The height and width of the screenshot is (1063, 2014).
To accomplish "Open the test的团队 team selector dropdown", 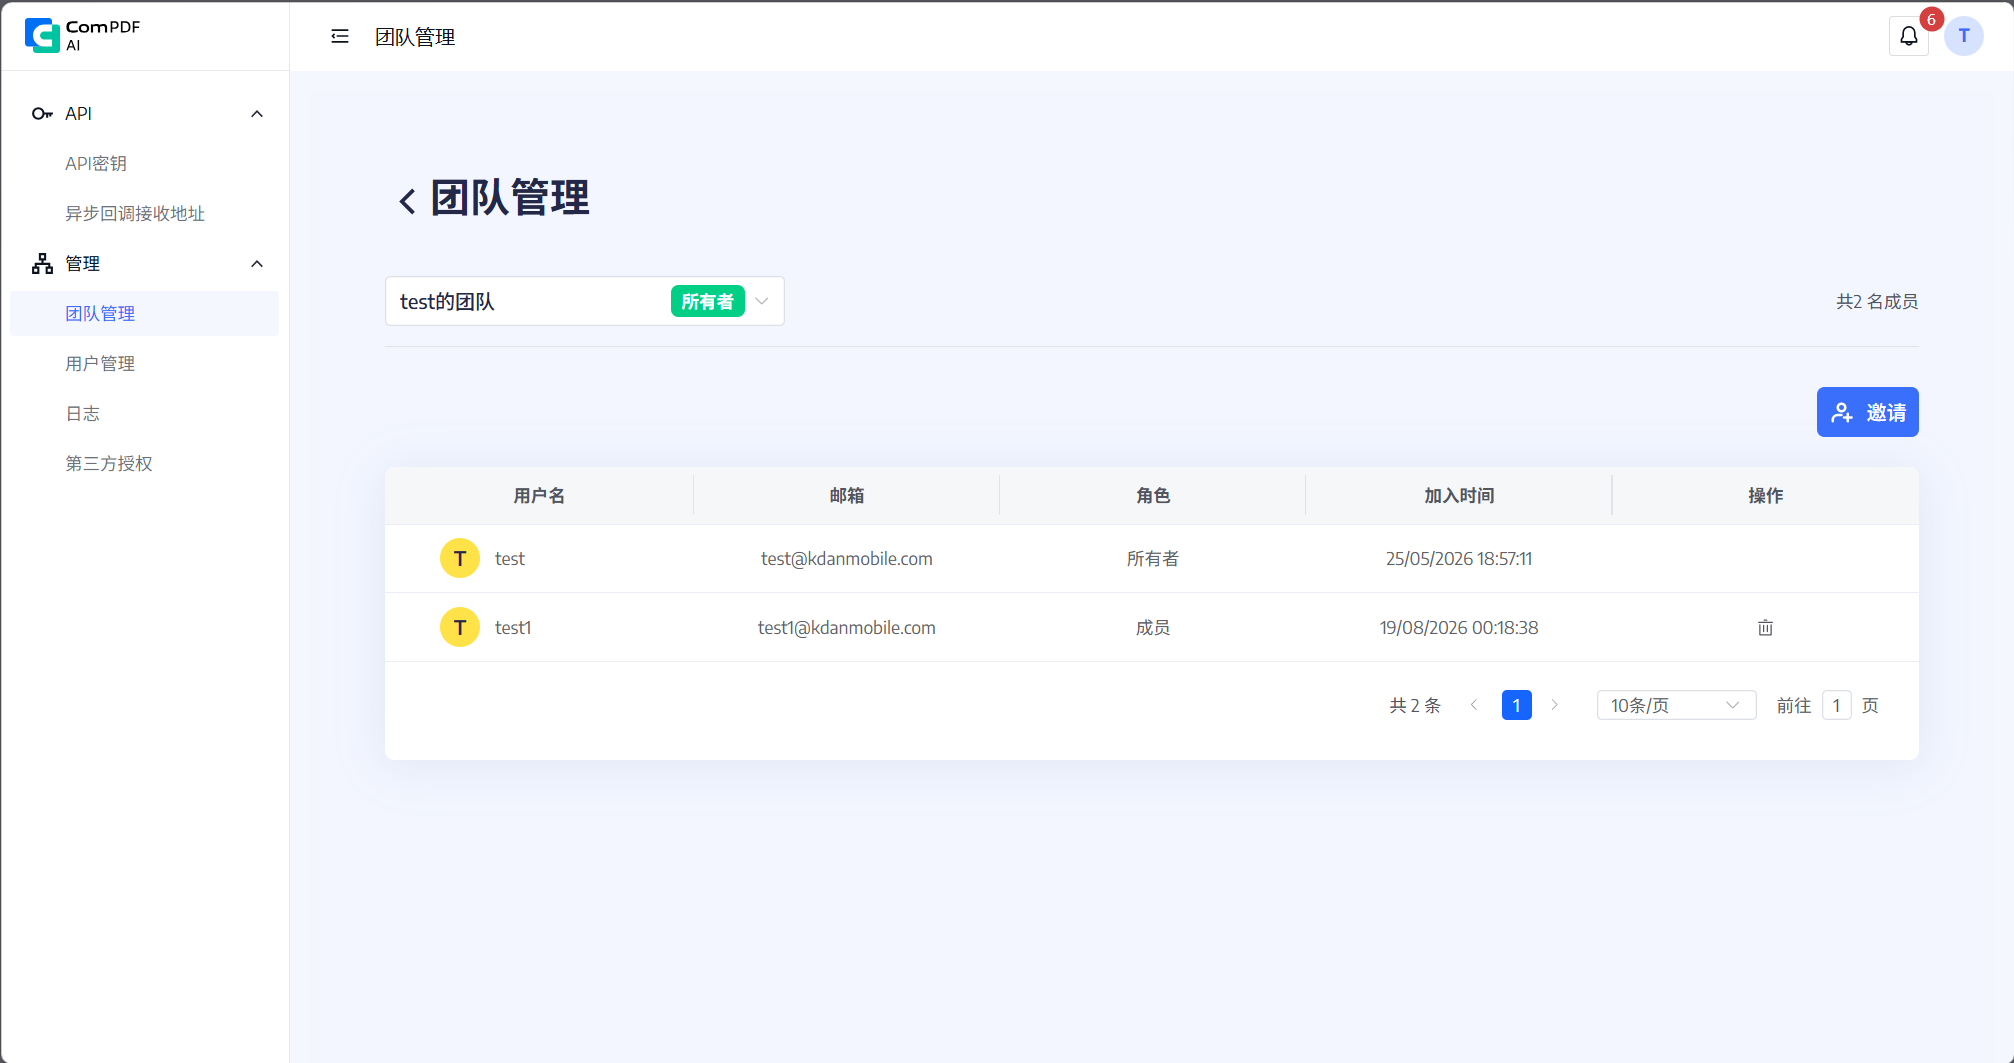I will pyautogui.click(x=584, y=301).
